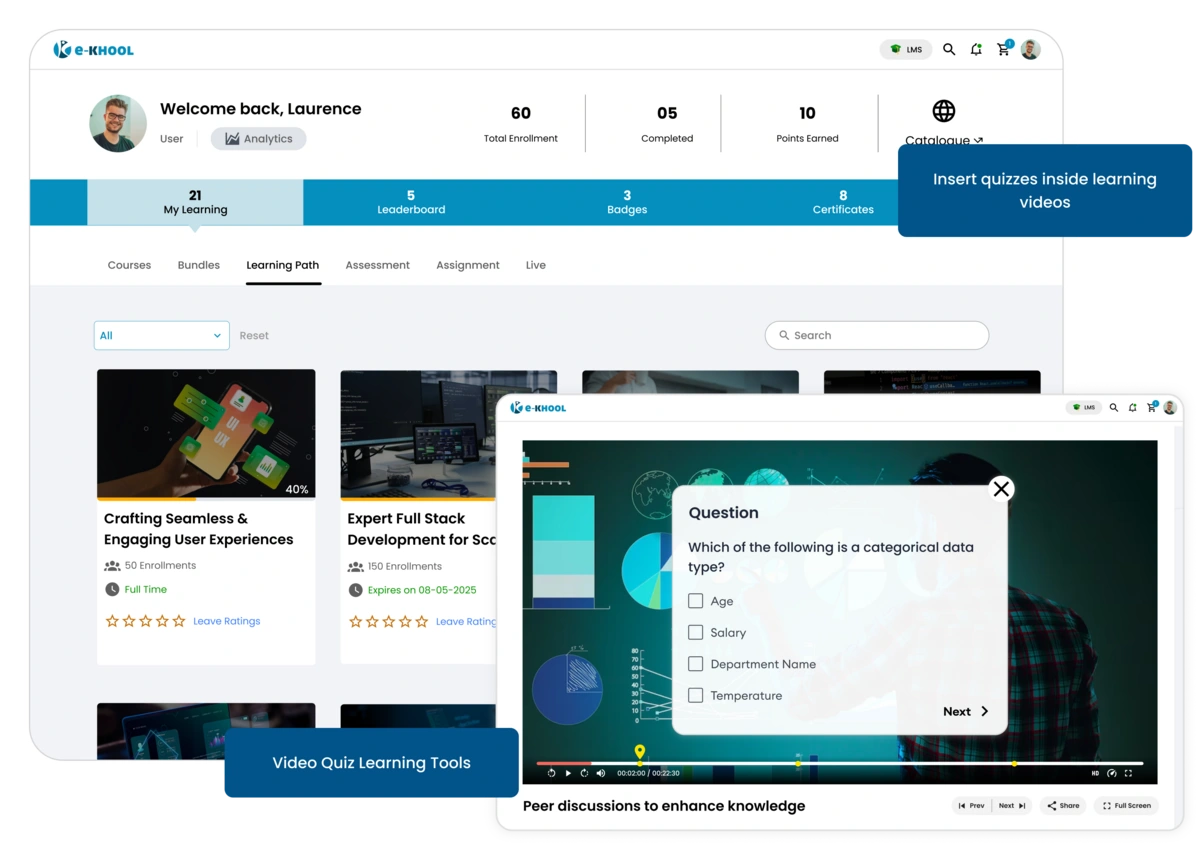The image size is (1200, 847).
Task: Open the user profile avatar menu
Action: point(1030,49)
